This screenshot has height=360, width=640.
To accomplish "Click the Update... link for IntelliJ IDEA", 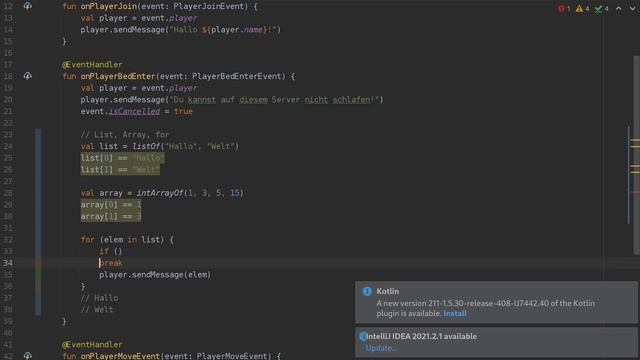I will tap(381, 348).
